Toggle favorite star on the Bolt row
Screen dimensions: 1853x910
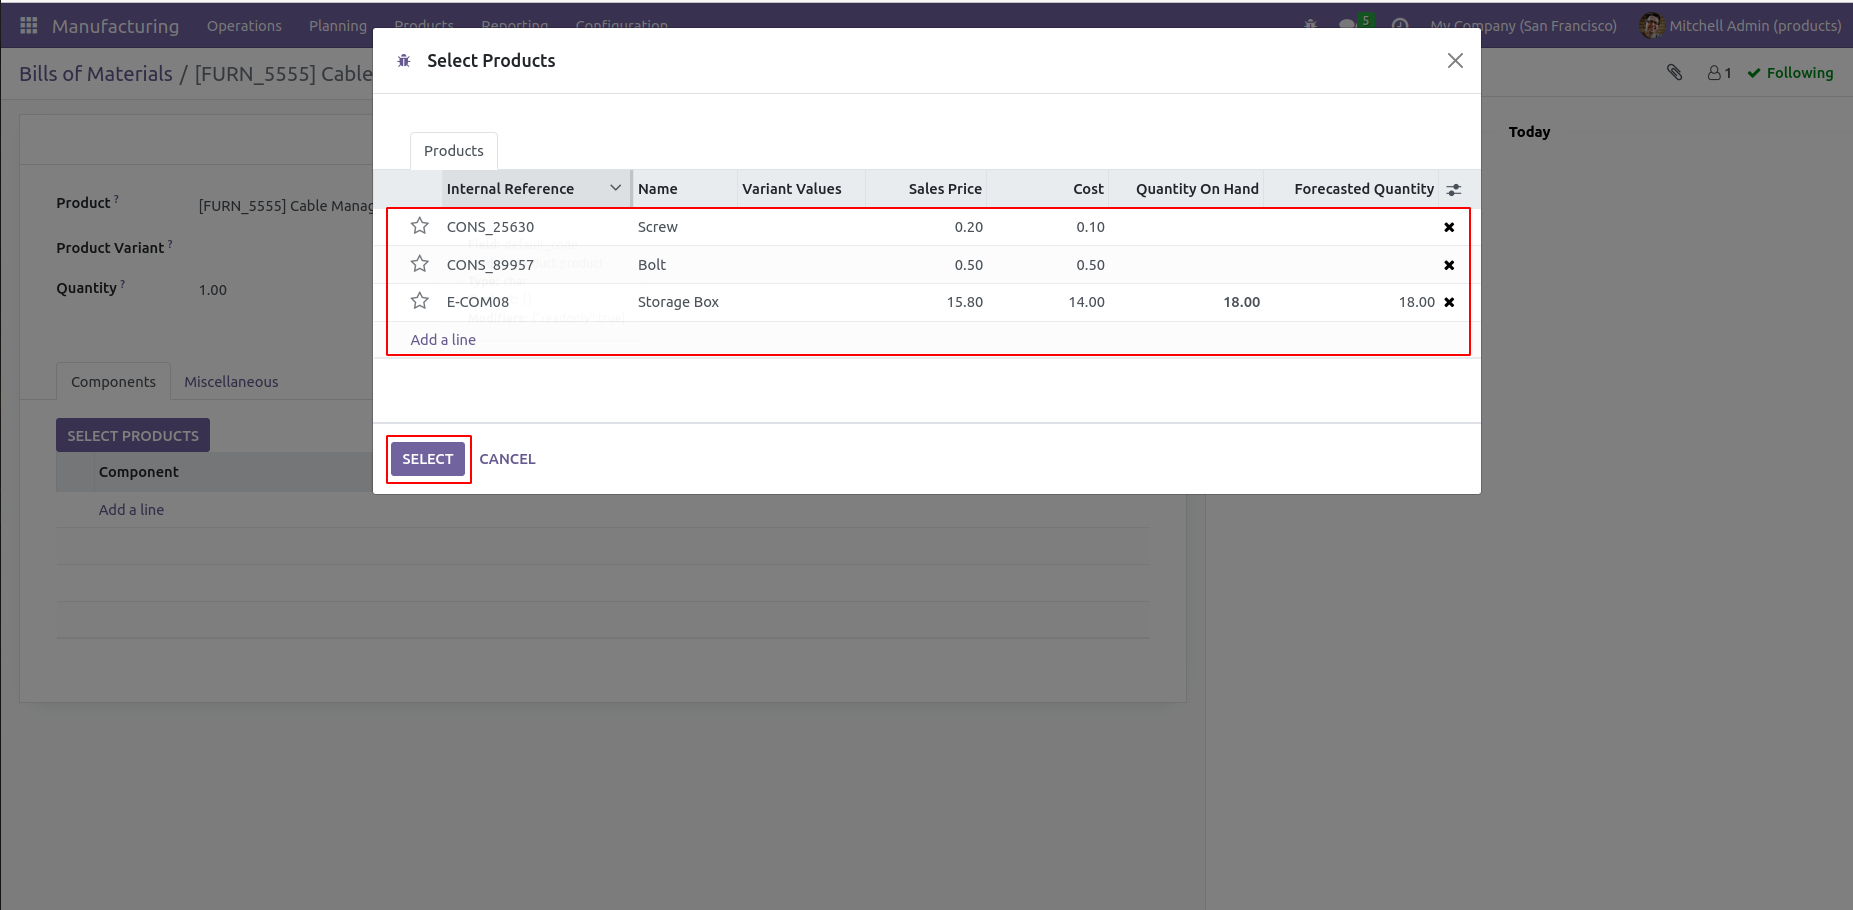pos(420,264)
